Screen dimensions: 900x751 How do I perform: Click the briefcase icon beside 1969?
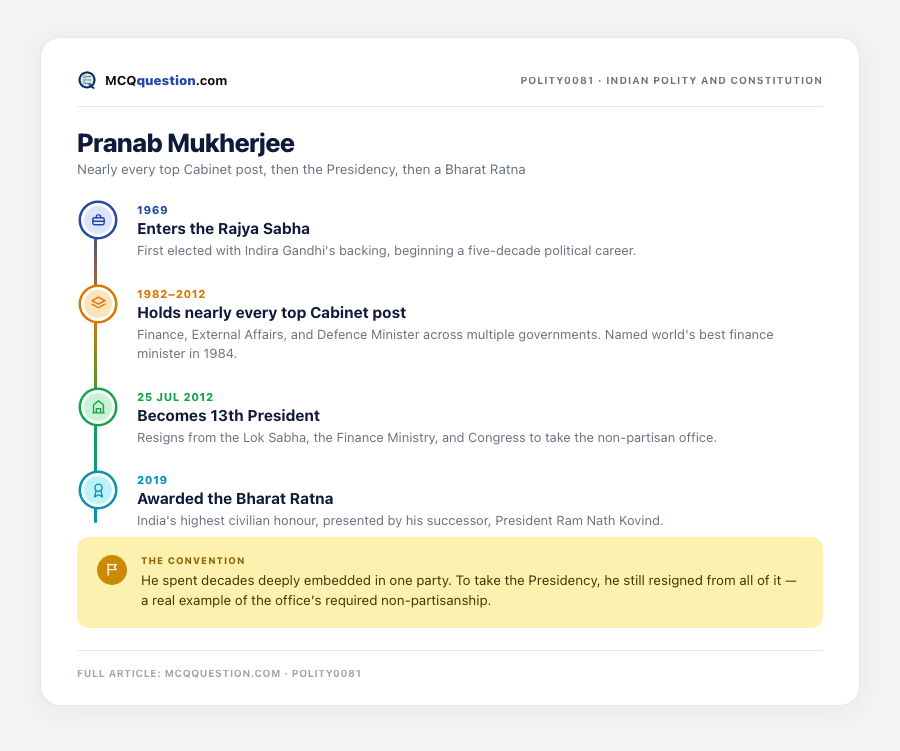point(98,220)
